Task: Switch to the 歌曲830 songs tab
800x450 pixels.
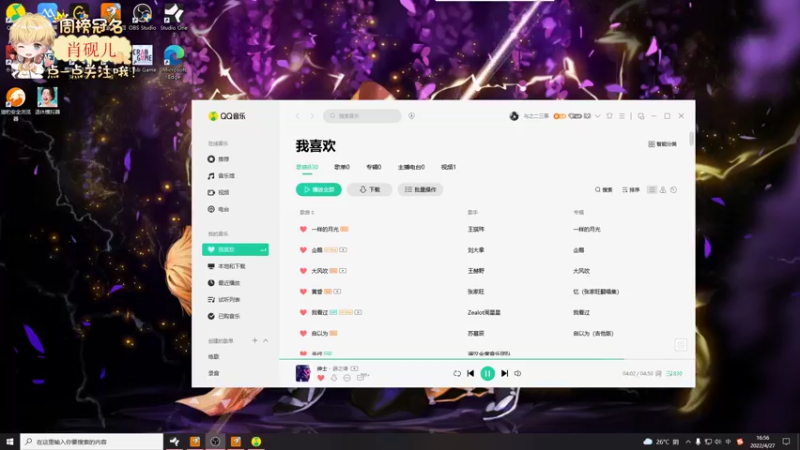Action: coord(307,167)
